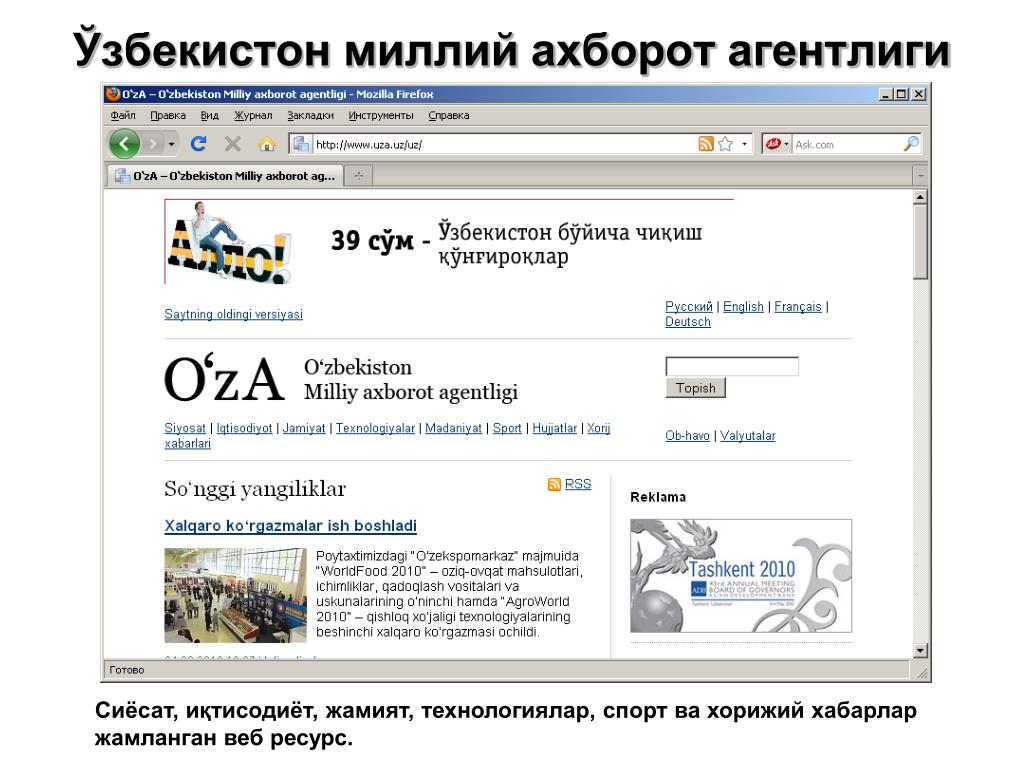Click the Allo 39 сўм banner advertisement
This screenshot has height=768, width=1024.
[x=449, y=242]
